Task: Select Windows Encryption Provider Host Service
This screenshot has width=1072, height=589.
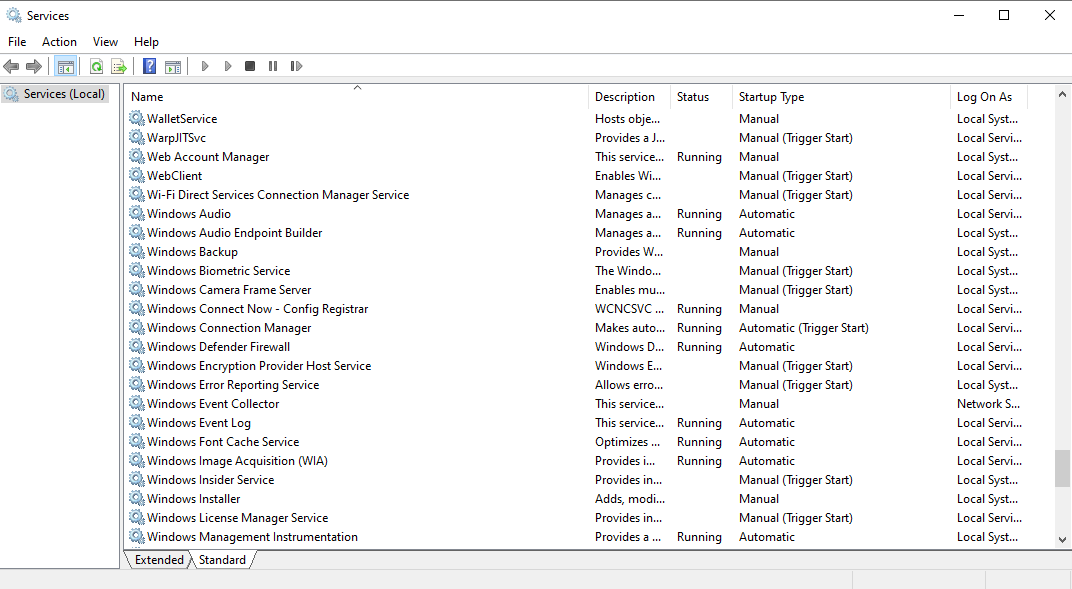Action: tap(259, 366)
